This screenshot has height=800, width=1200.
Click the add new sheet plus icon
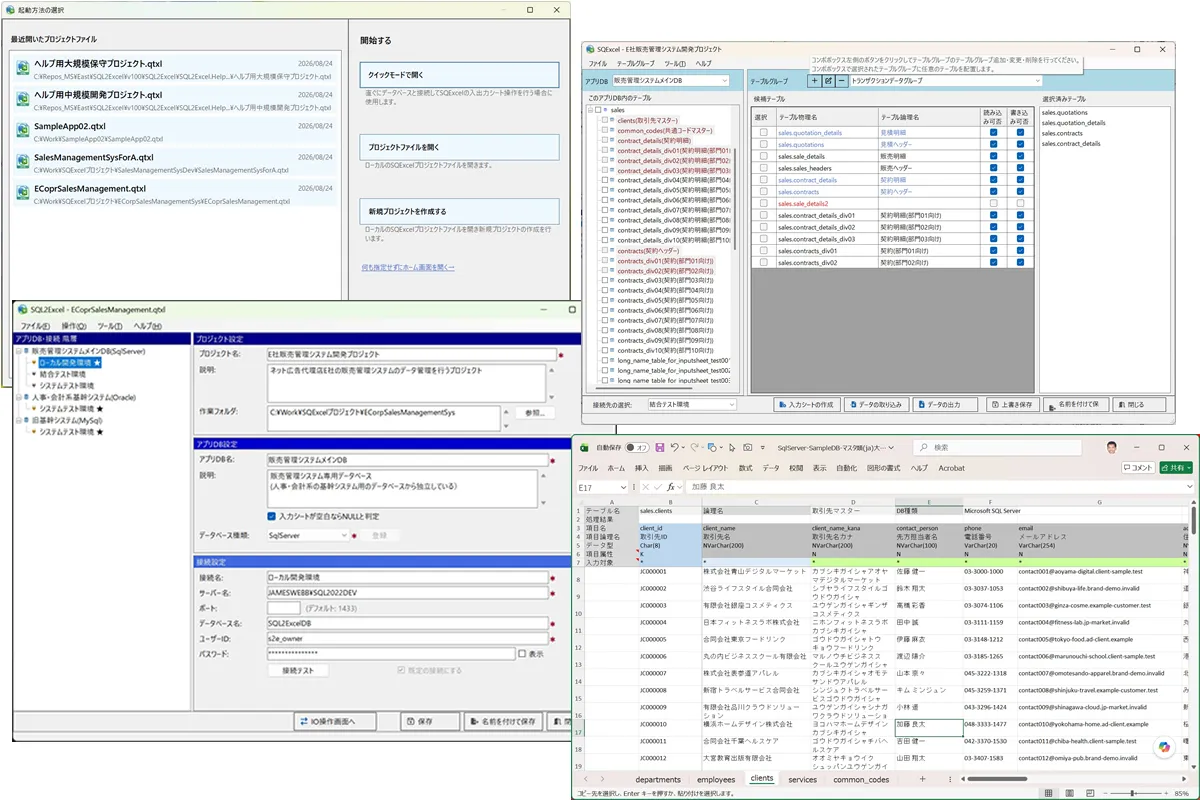922,779
